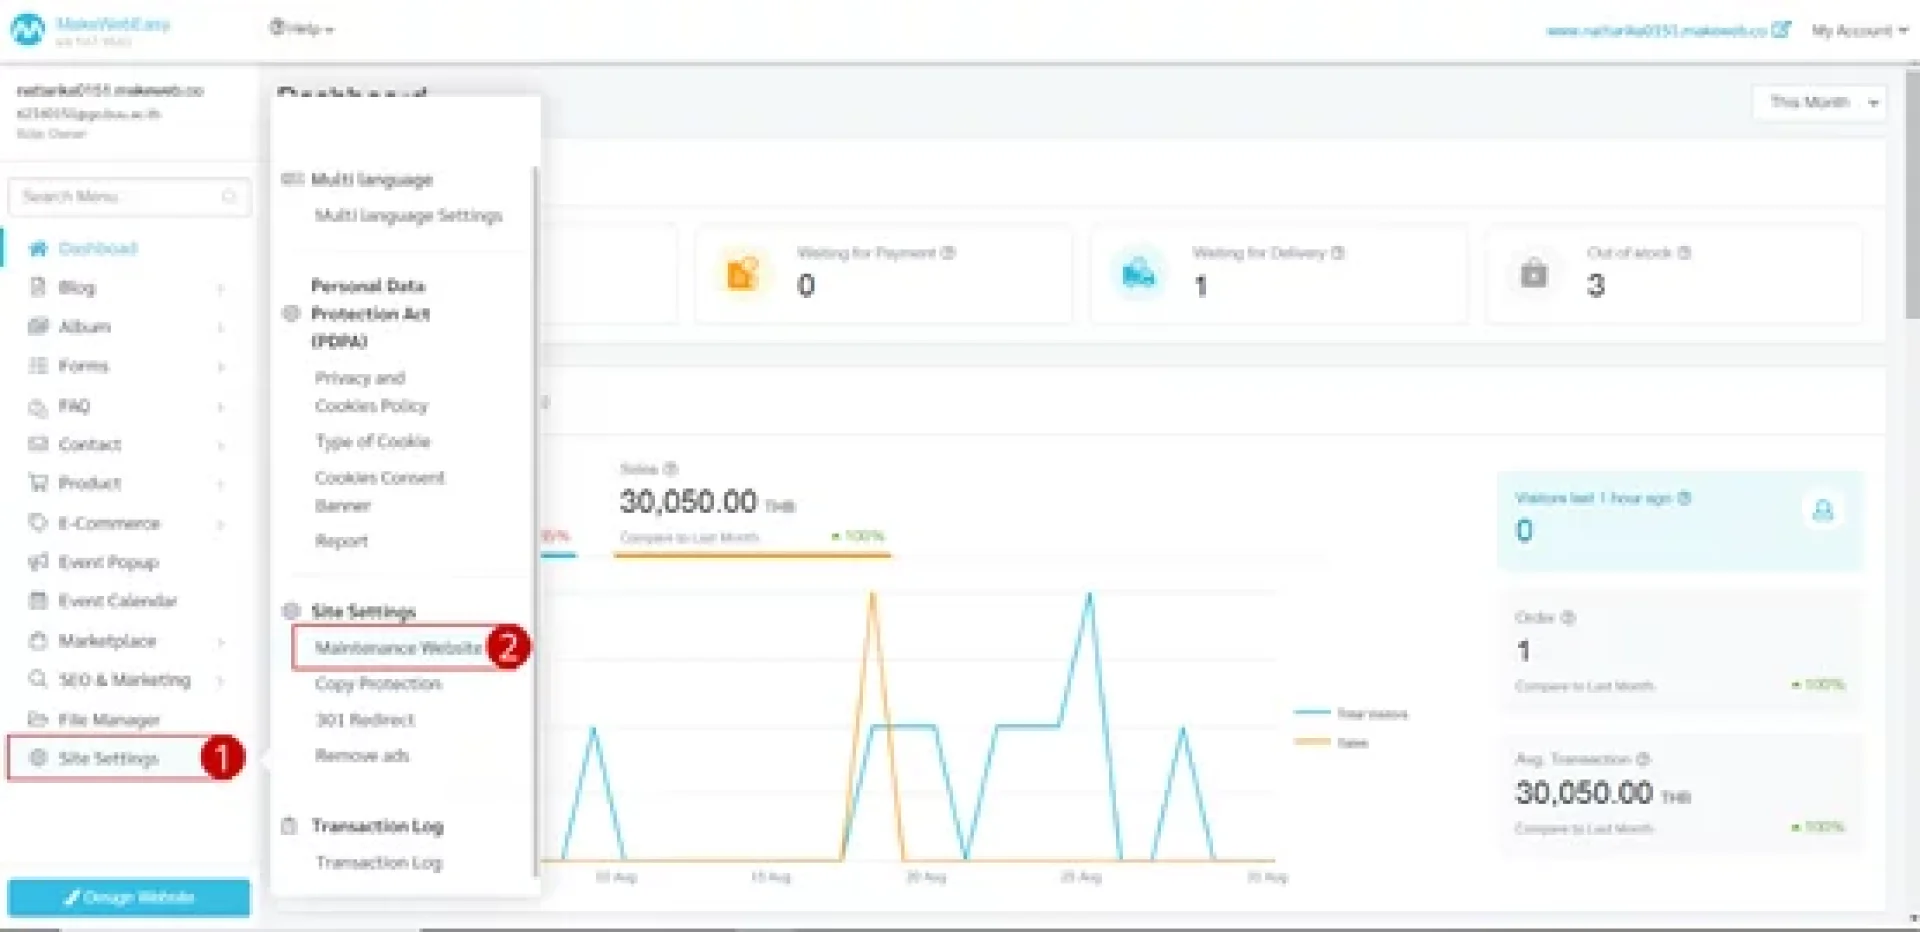
Task: Click the Waiting for Payment card icon
Action: tap(742, 273)
